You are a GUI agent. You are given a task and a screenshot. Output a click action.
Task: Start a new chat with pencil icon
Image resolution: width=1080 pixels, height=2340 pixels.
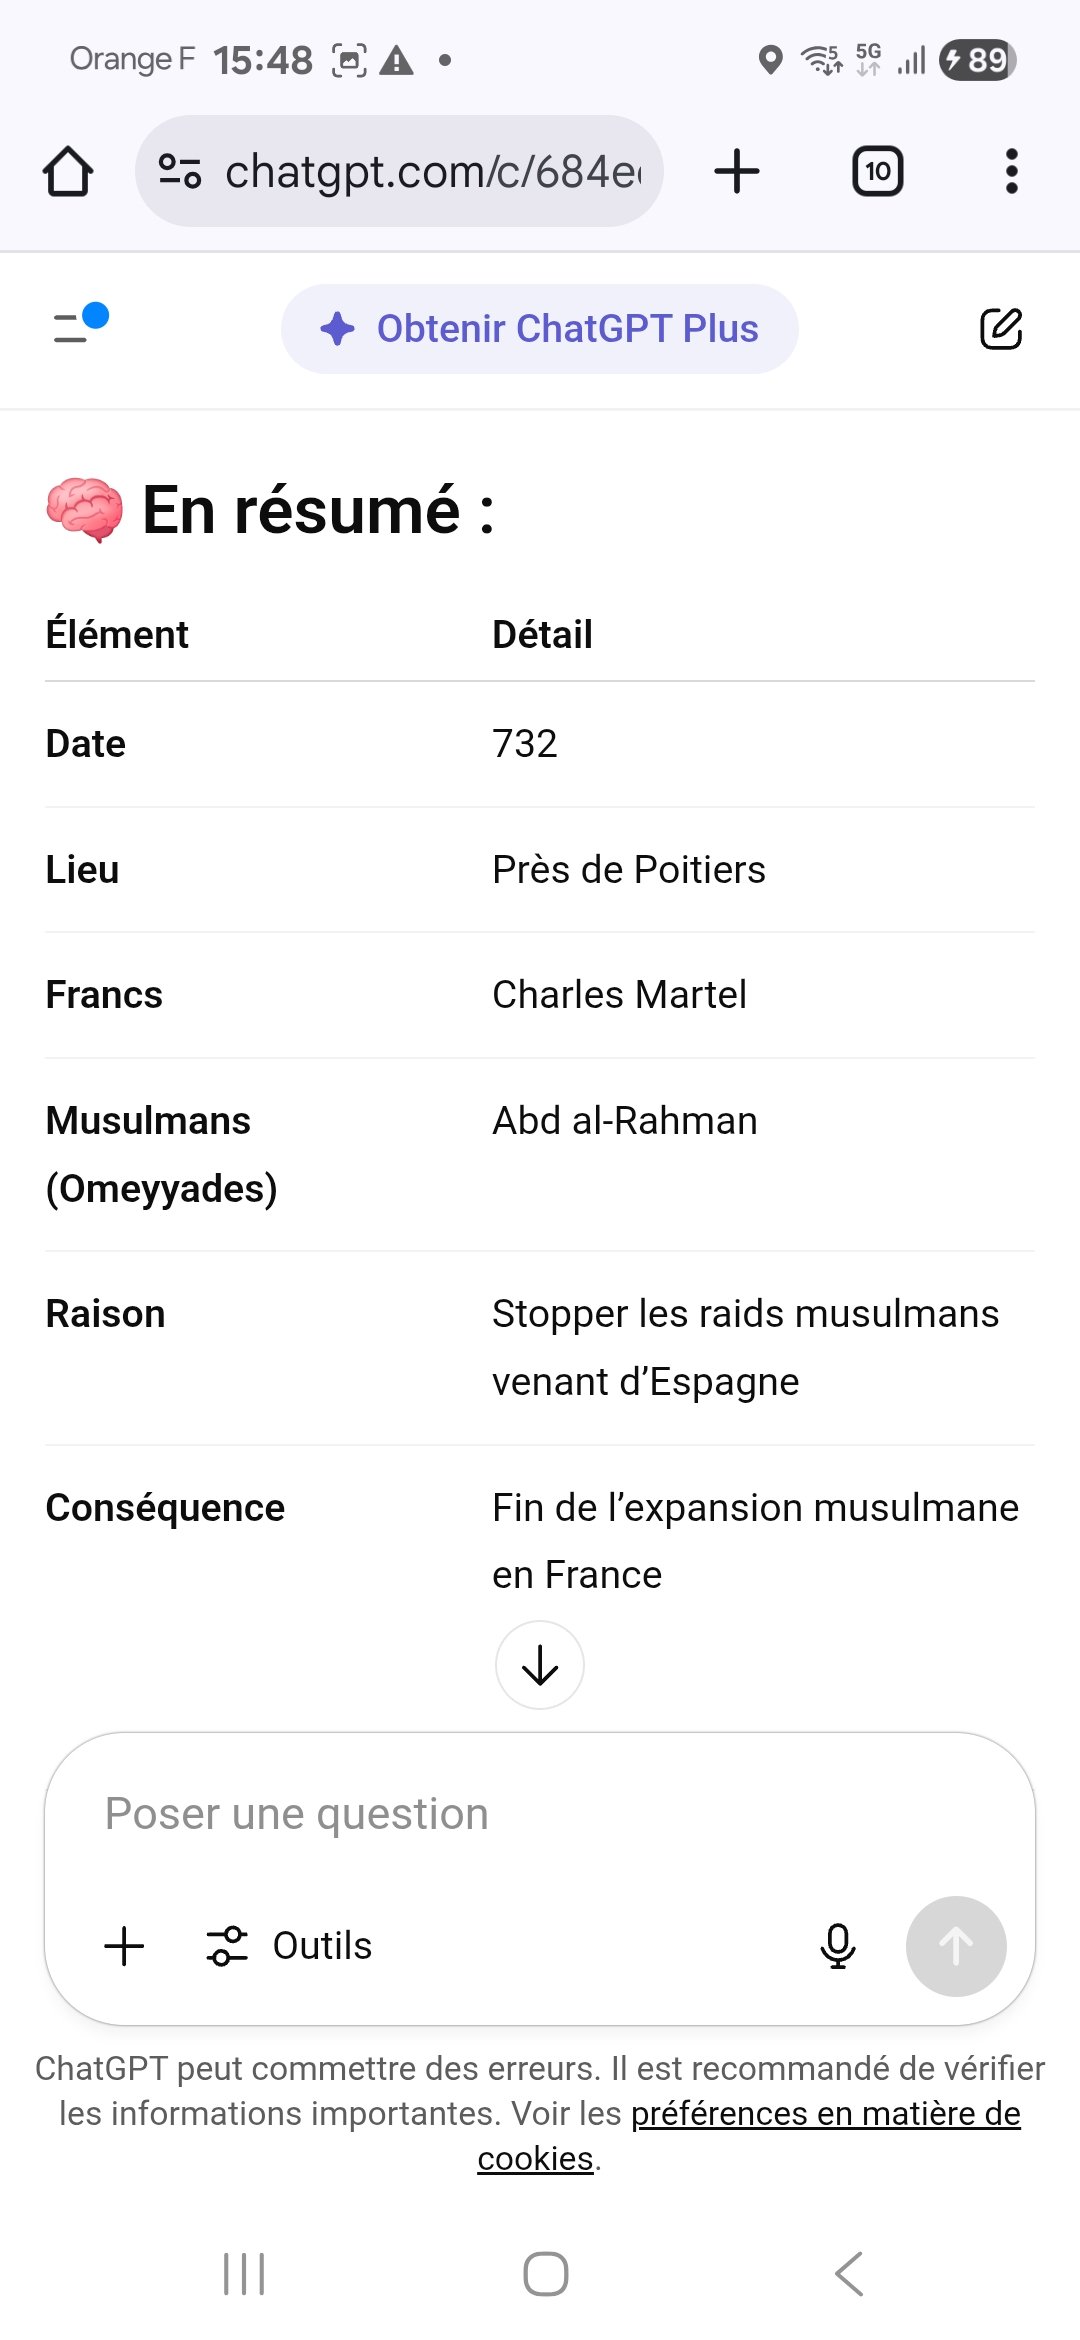pos(1000,329)
